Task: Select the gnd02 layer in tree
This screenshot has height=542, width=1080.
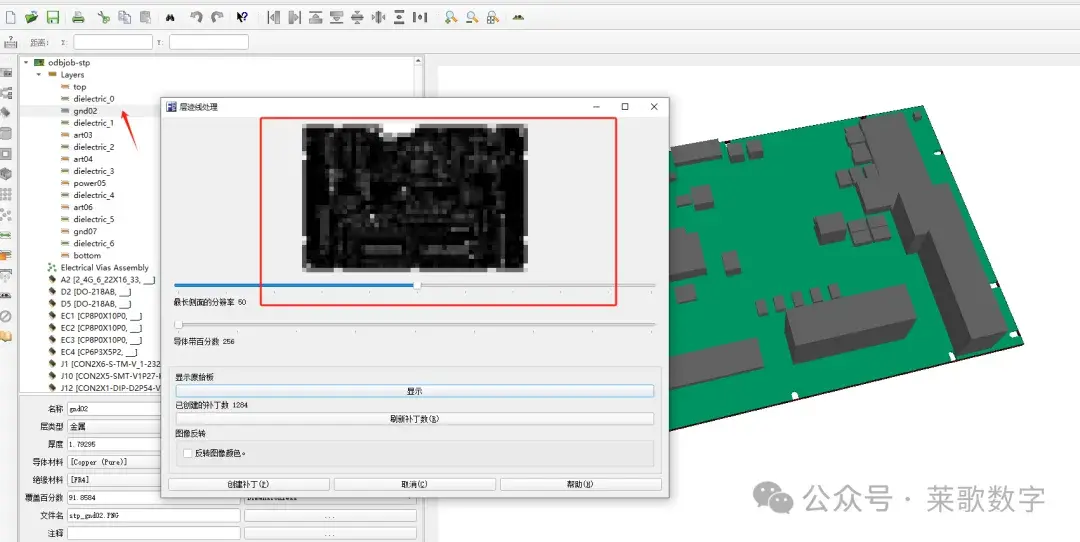Action: [85, 111]
